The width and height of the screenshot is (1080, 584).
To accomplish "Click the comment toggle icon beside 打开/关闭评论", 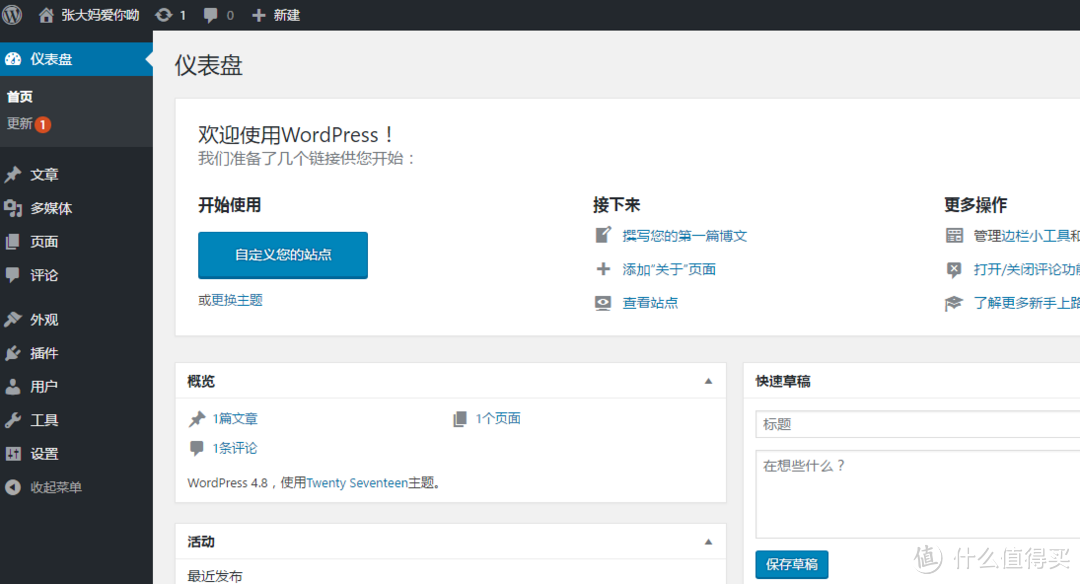I will 954,269.
